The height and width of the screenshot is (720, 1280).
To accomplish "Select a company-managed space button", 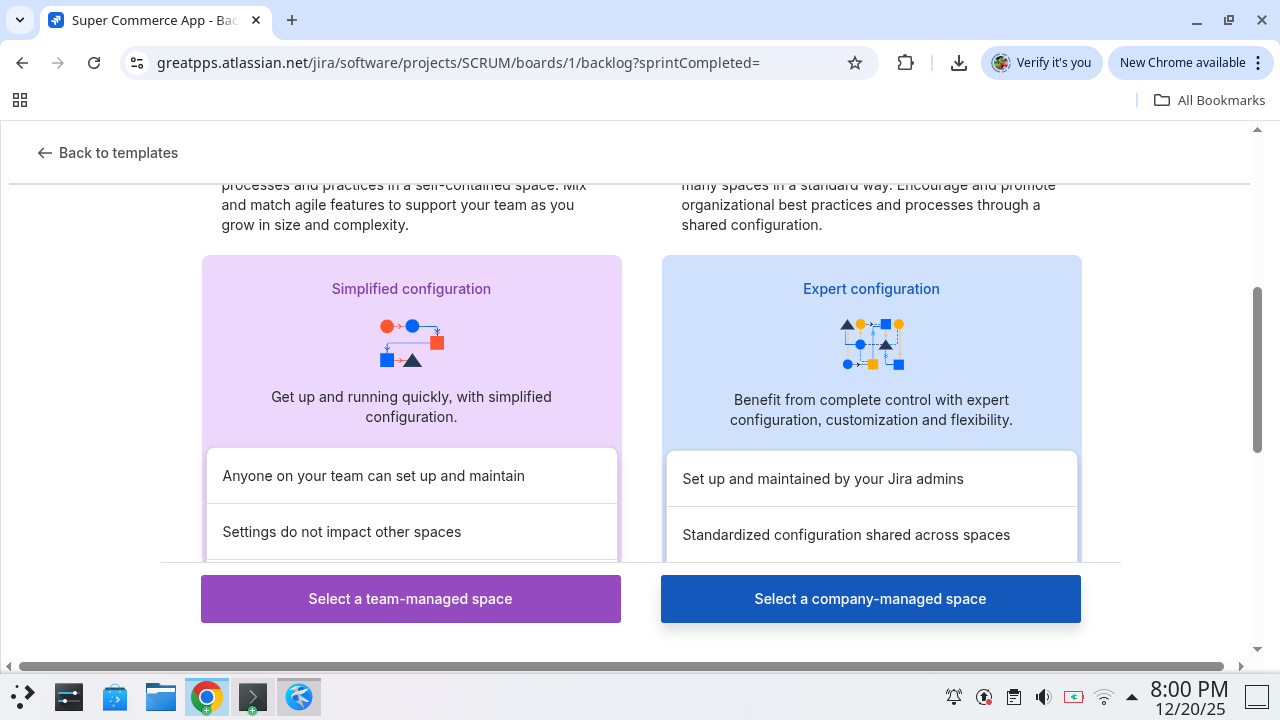I will pos(871,599).
